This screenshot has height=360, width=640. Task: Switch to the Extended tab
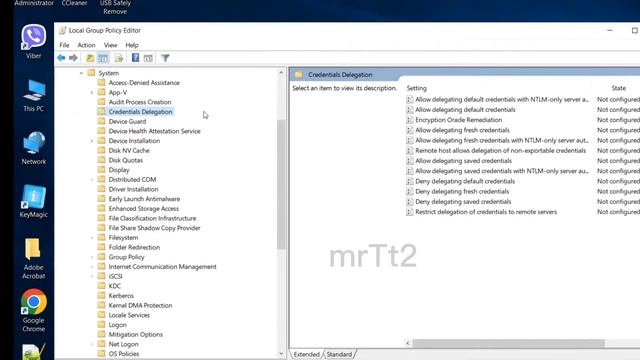click(307, 354)
